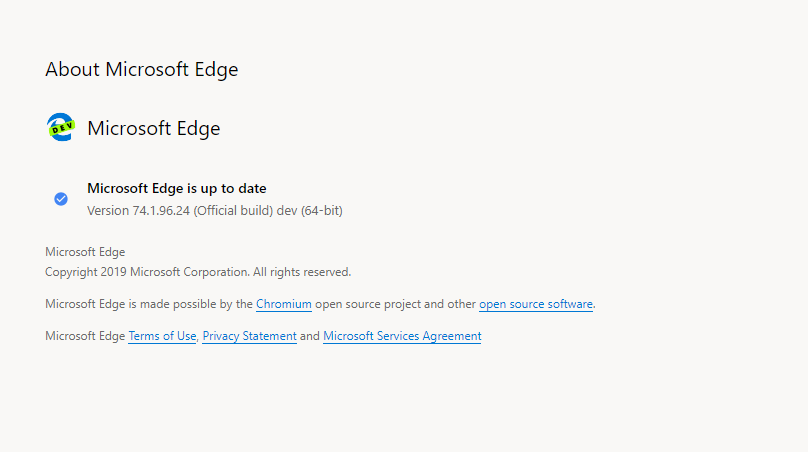808x452 pixels.
Task: Click the version number 74.1.96.24
Action: pos(161,211)
